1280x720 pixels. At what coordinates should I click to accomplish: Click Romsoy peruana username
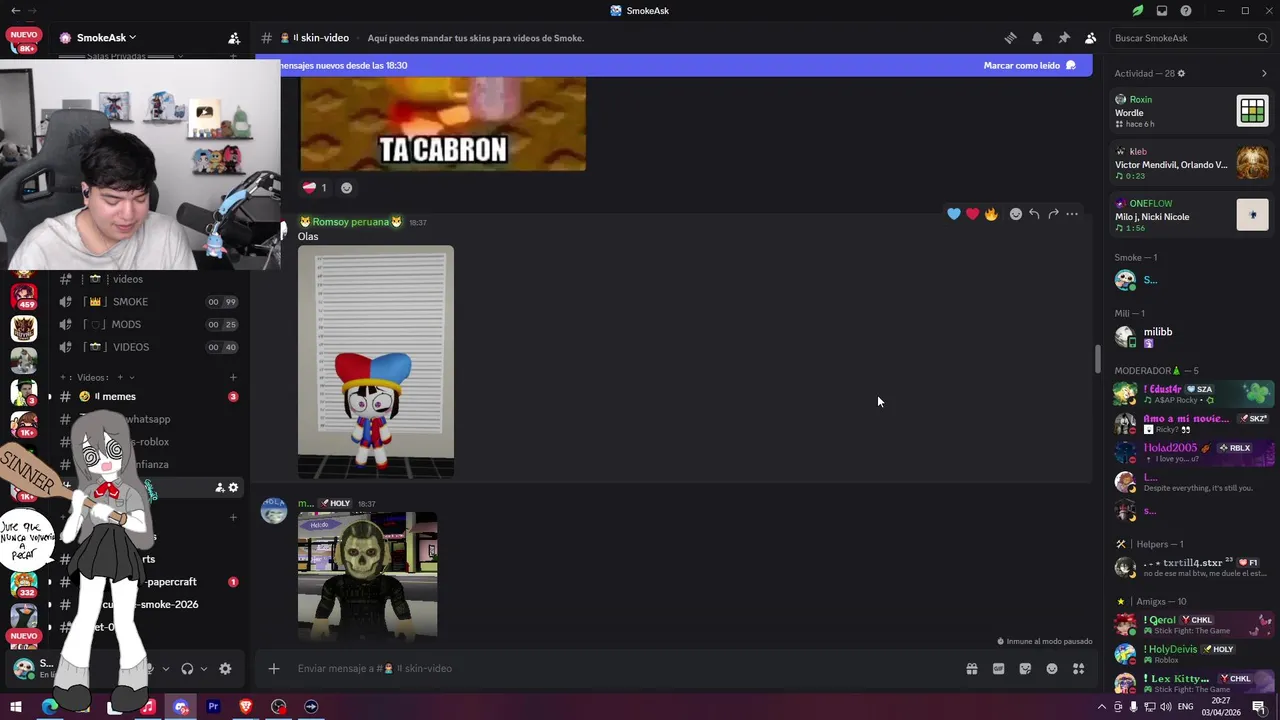[351, 222]
